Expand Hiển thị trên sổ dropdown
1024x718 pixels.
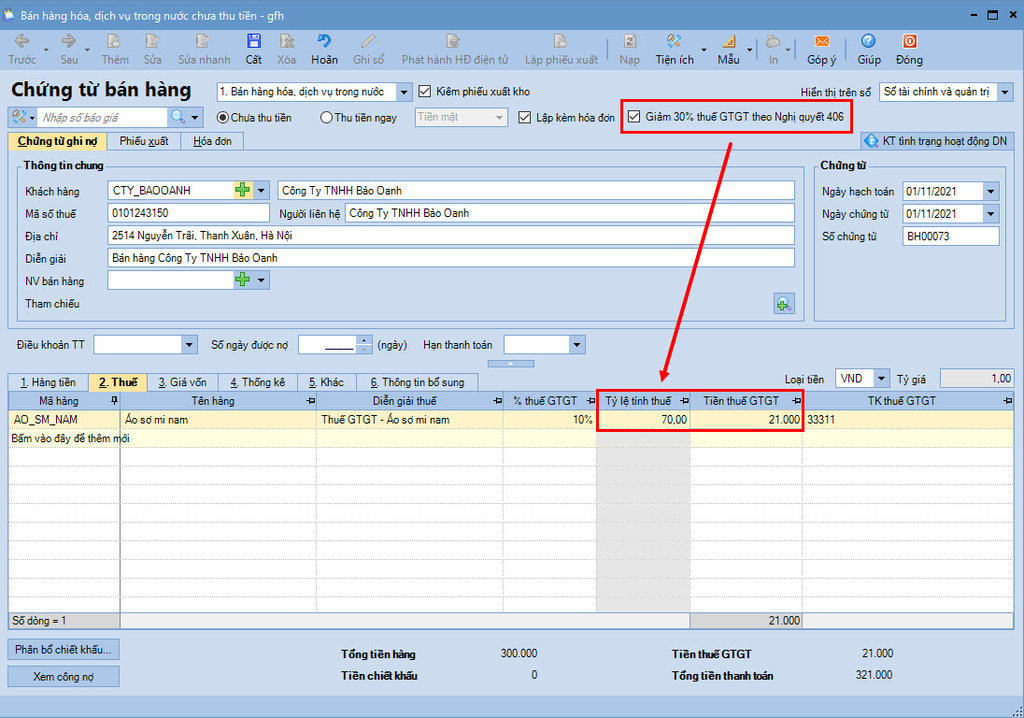[1005, 92]
